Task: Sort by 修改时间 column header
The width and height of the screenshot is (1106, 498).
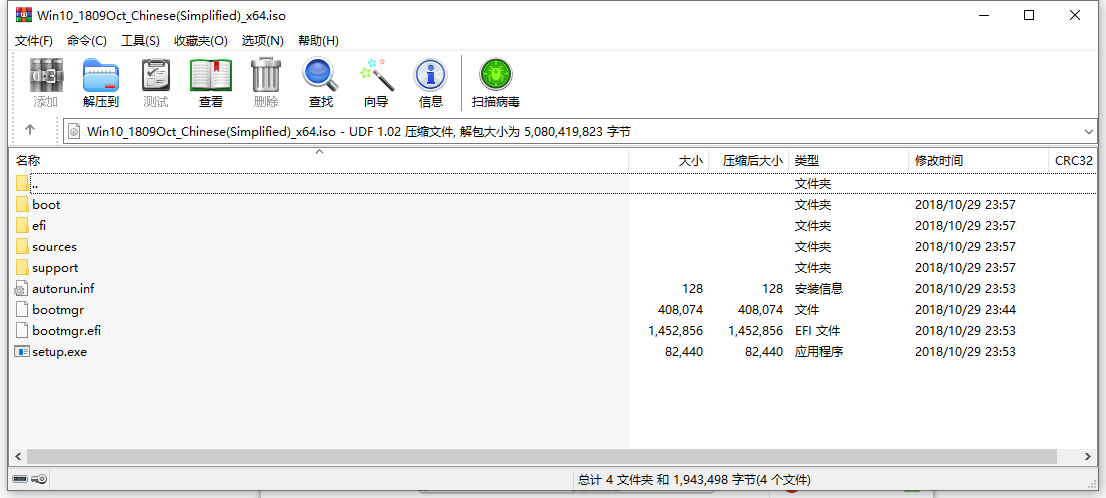Action: coord(938,161)
